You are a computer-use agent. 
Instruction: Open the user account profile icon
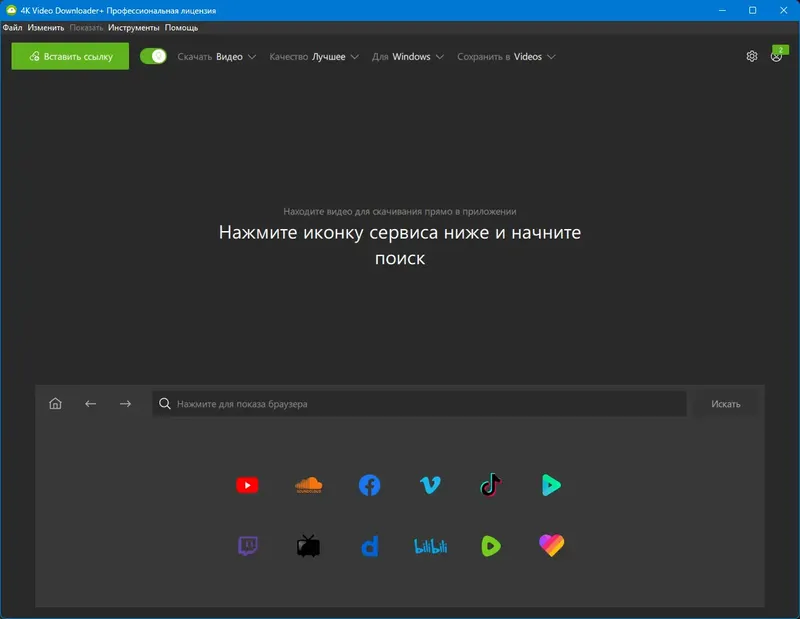(777, 58)
